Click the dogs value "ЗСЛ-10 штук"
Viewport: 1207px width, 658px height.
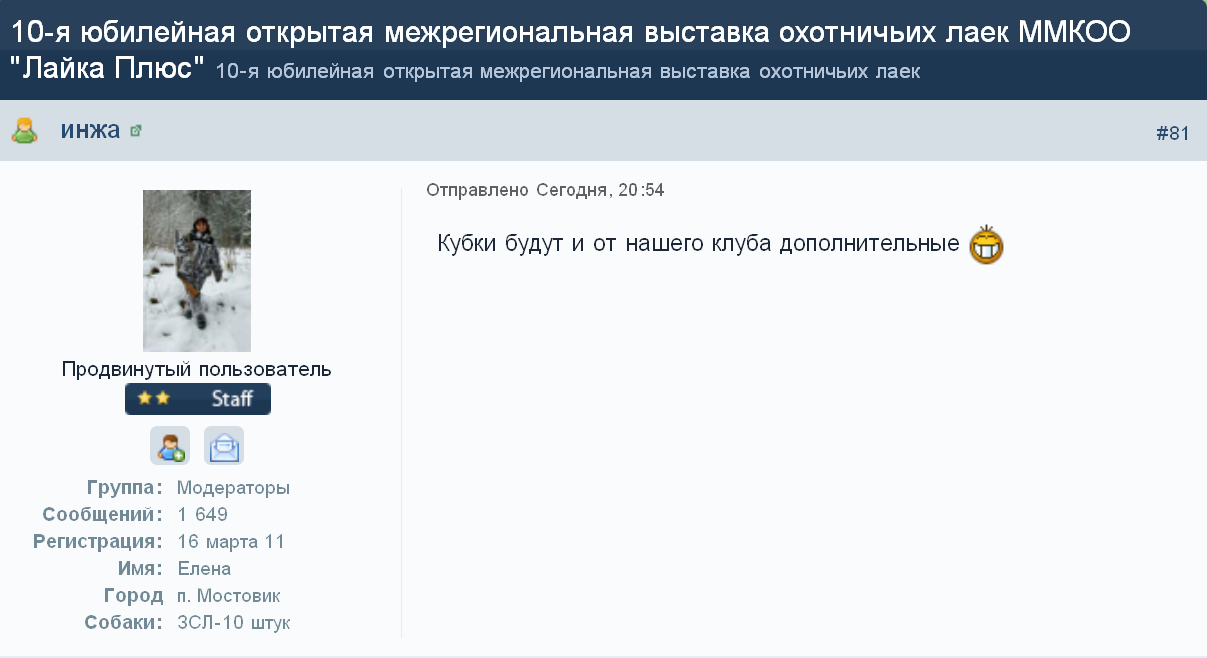(x=234, y=623)
